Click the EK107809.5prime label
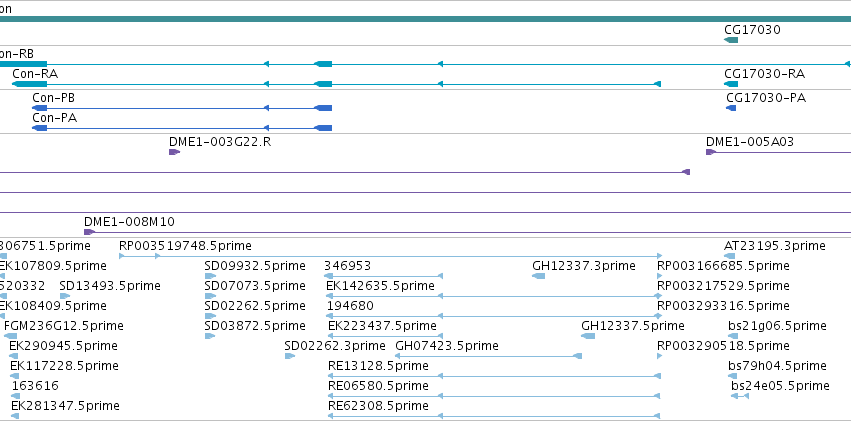 53,266
